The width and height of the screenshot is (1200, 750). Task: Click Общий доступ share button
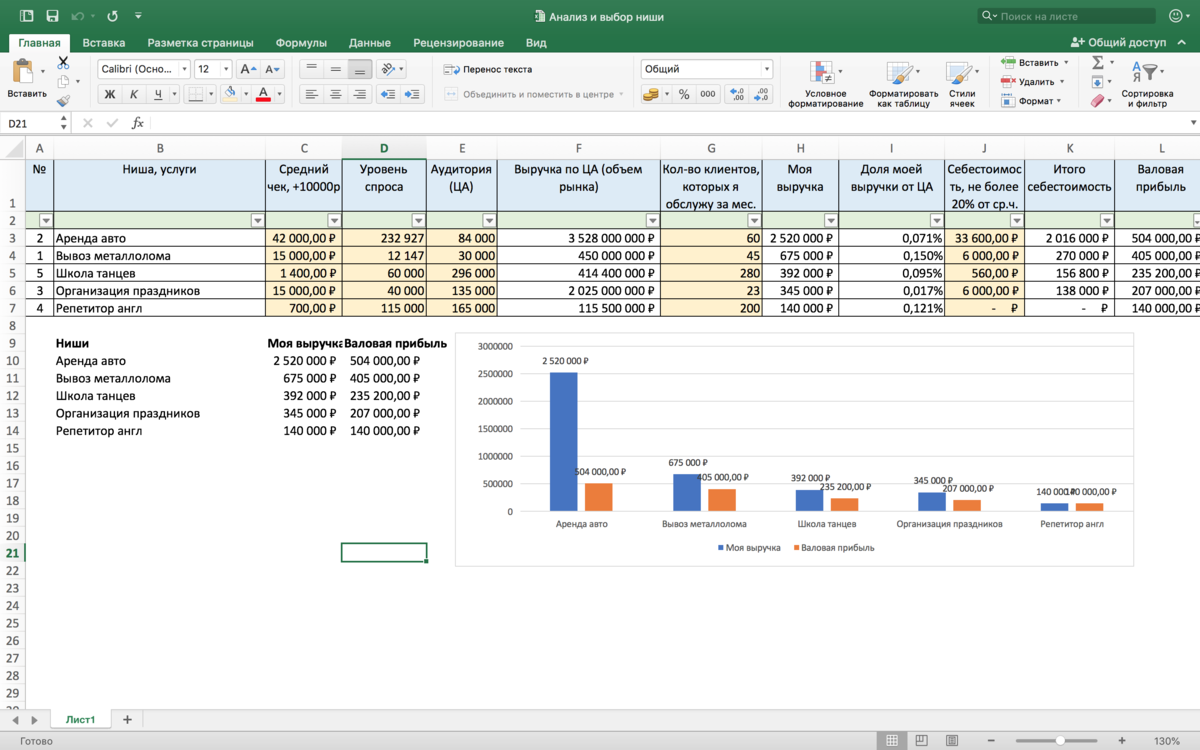1118,43
